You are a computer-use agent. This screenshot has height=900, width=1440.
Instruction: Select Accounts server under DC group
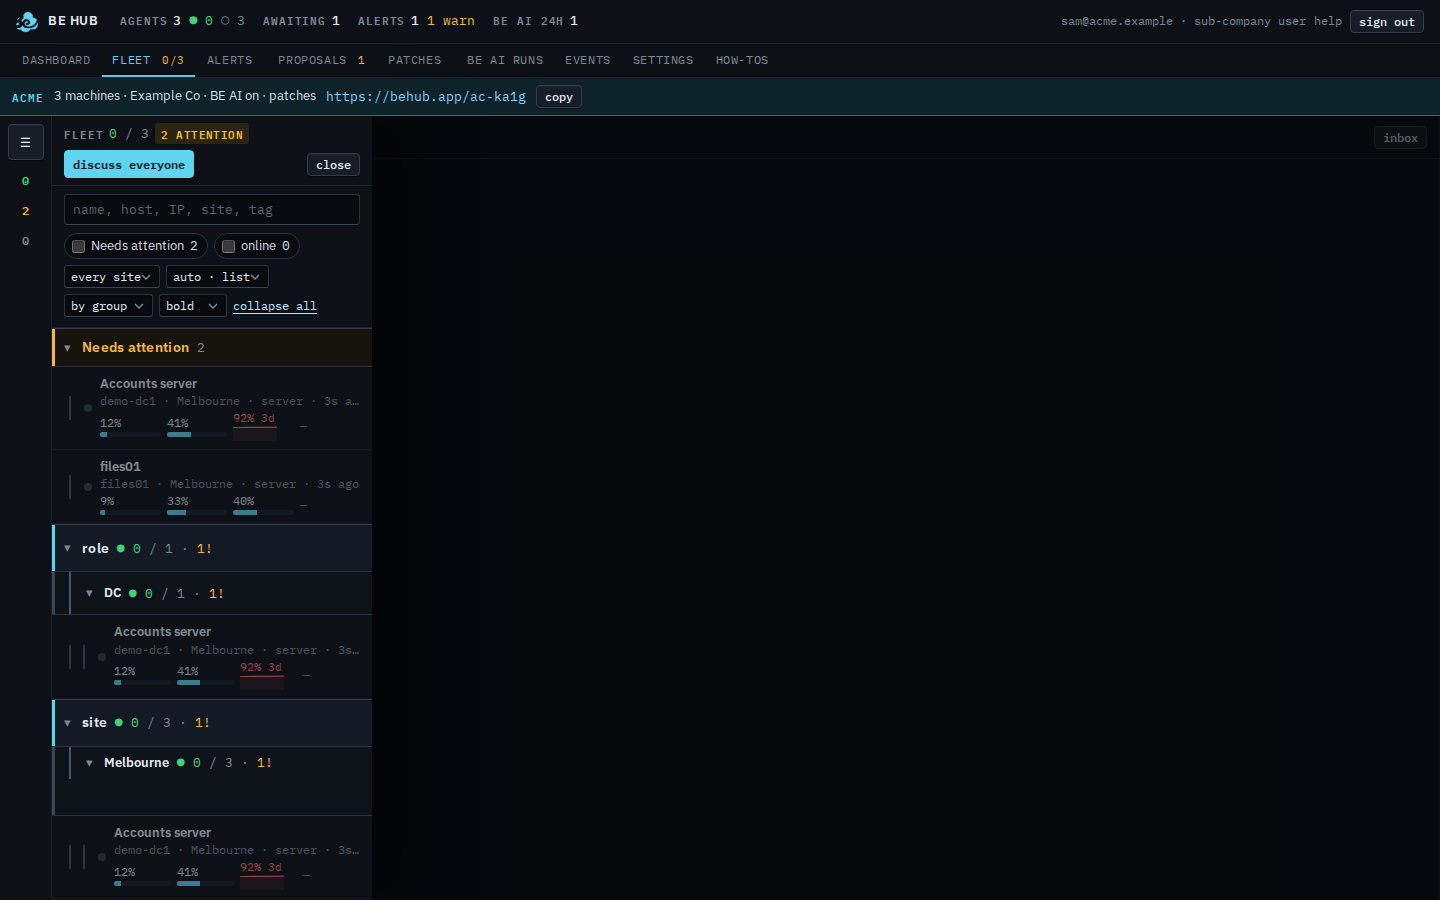tap(212, 657)
